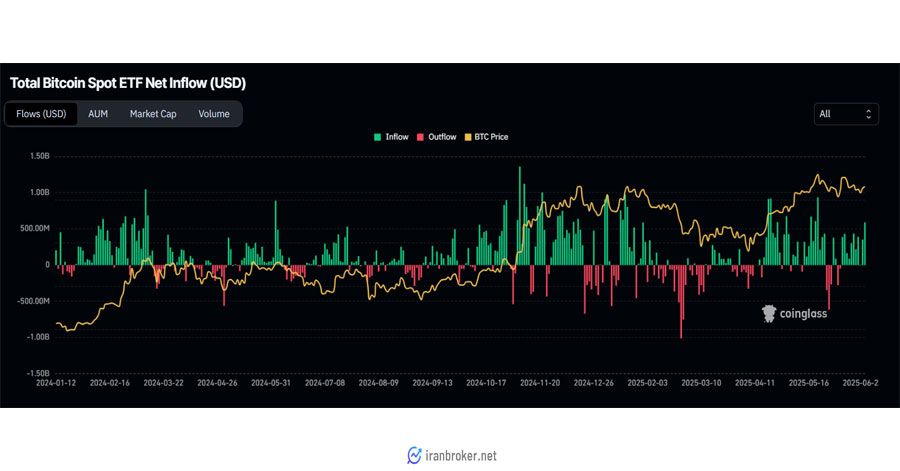Click the 2025-02-03 date label

point(647,383)
